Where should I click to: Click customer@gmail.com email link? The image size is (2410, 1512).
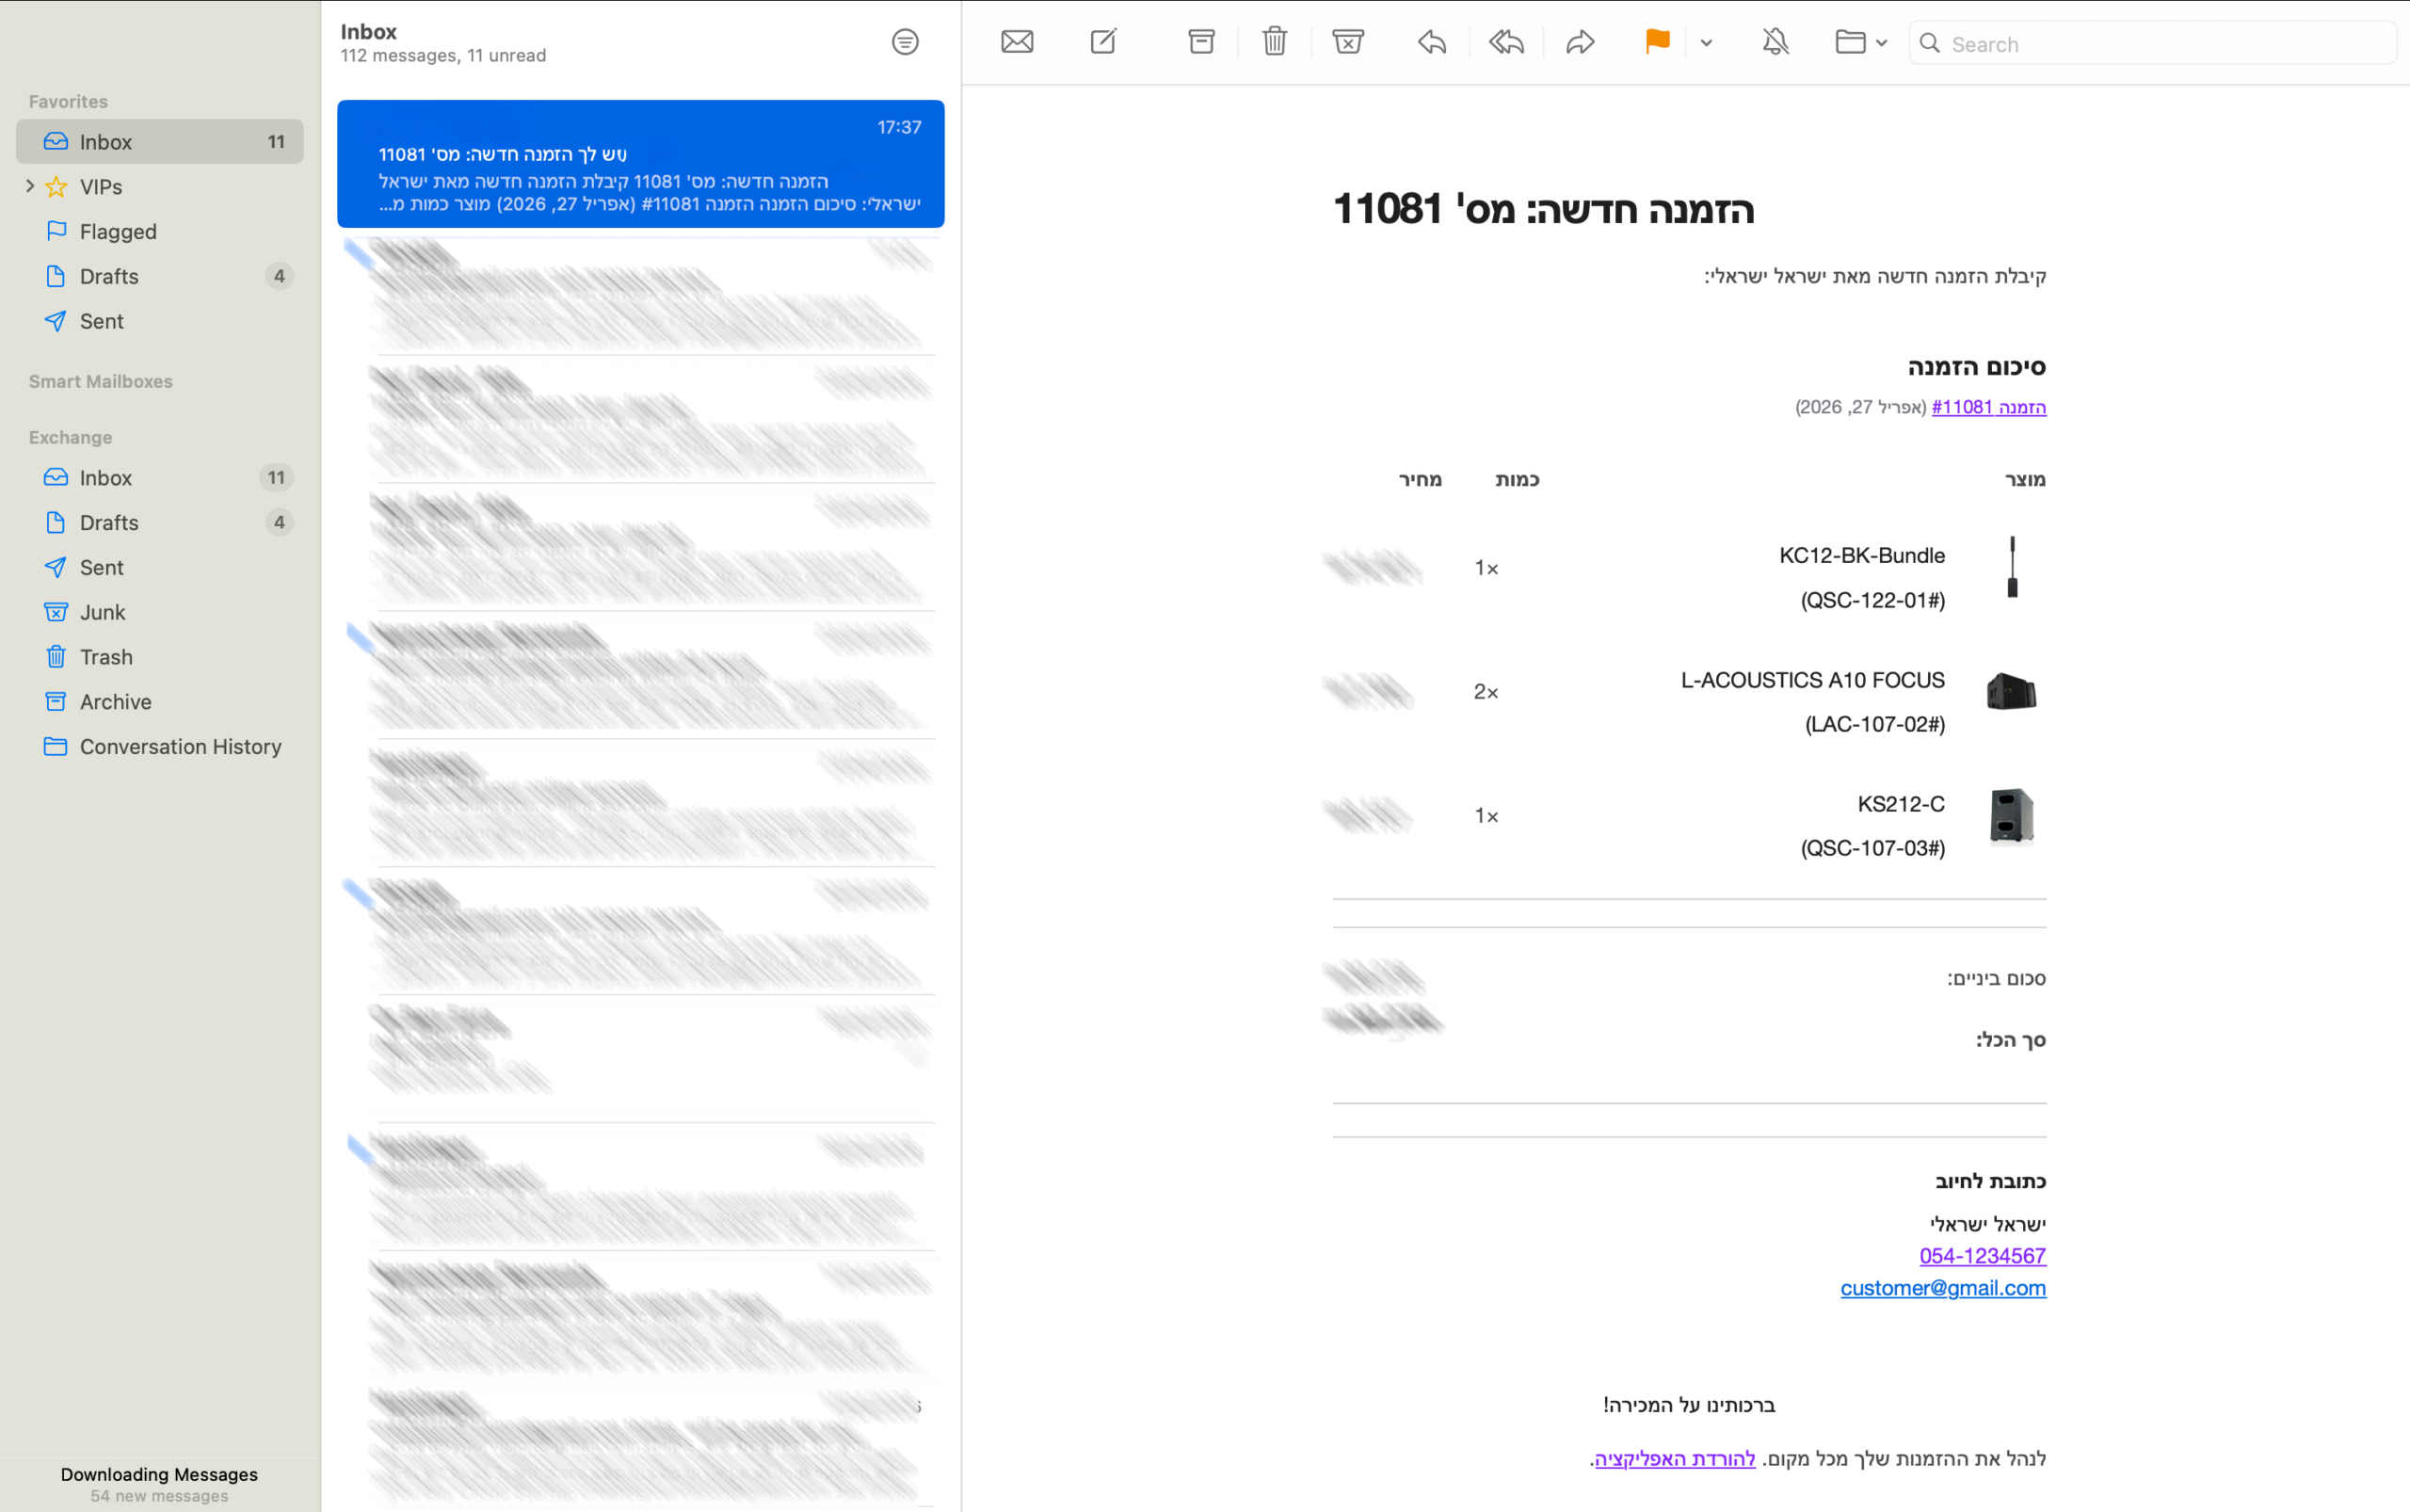(1943, 1288)
